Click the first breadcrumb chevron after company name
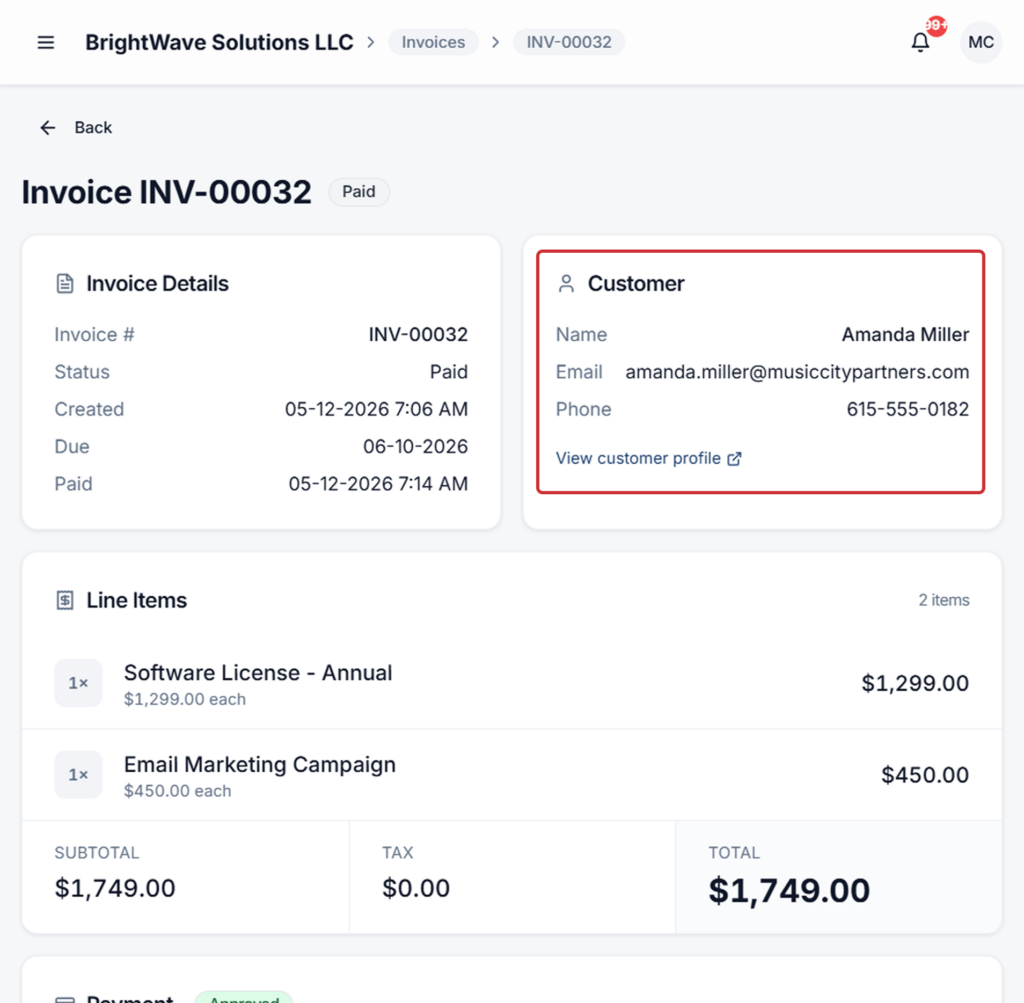Viewport: 1024px width, 1003px height. point(371,42)
